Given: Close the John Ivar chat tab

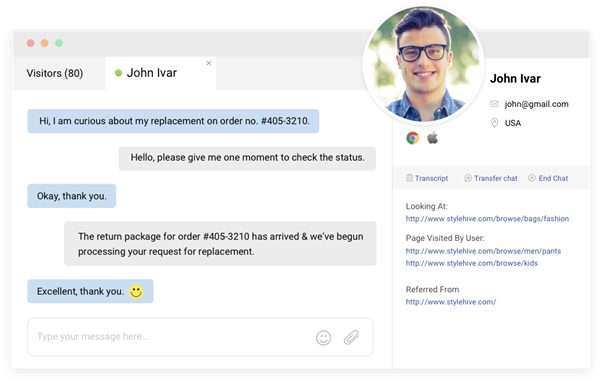Looking at the screenshot, I should (208, 63).
